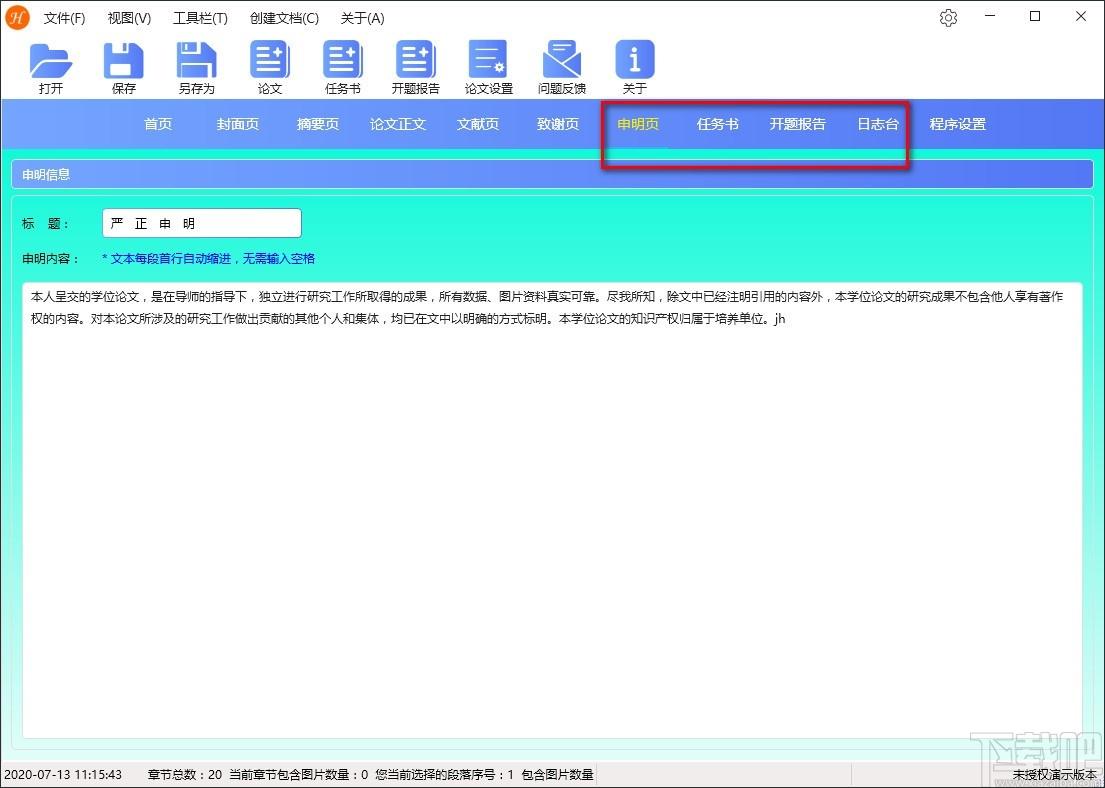1105x788 pixels.
Task: Close the application window
Action: 1080,16
